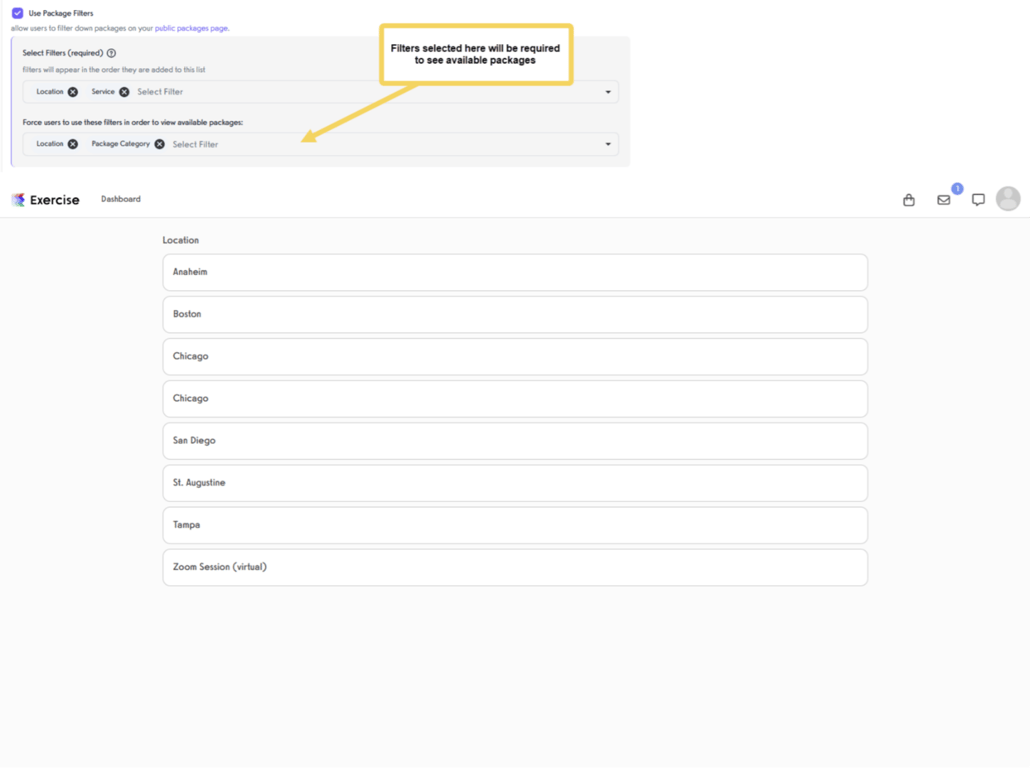The height and width of the screenshot is (768, 1030).
Task: Select the Boston location
Action: [515, 314]
